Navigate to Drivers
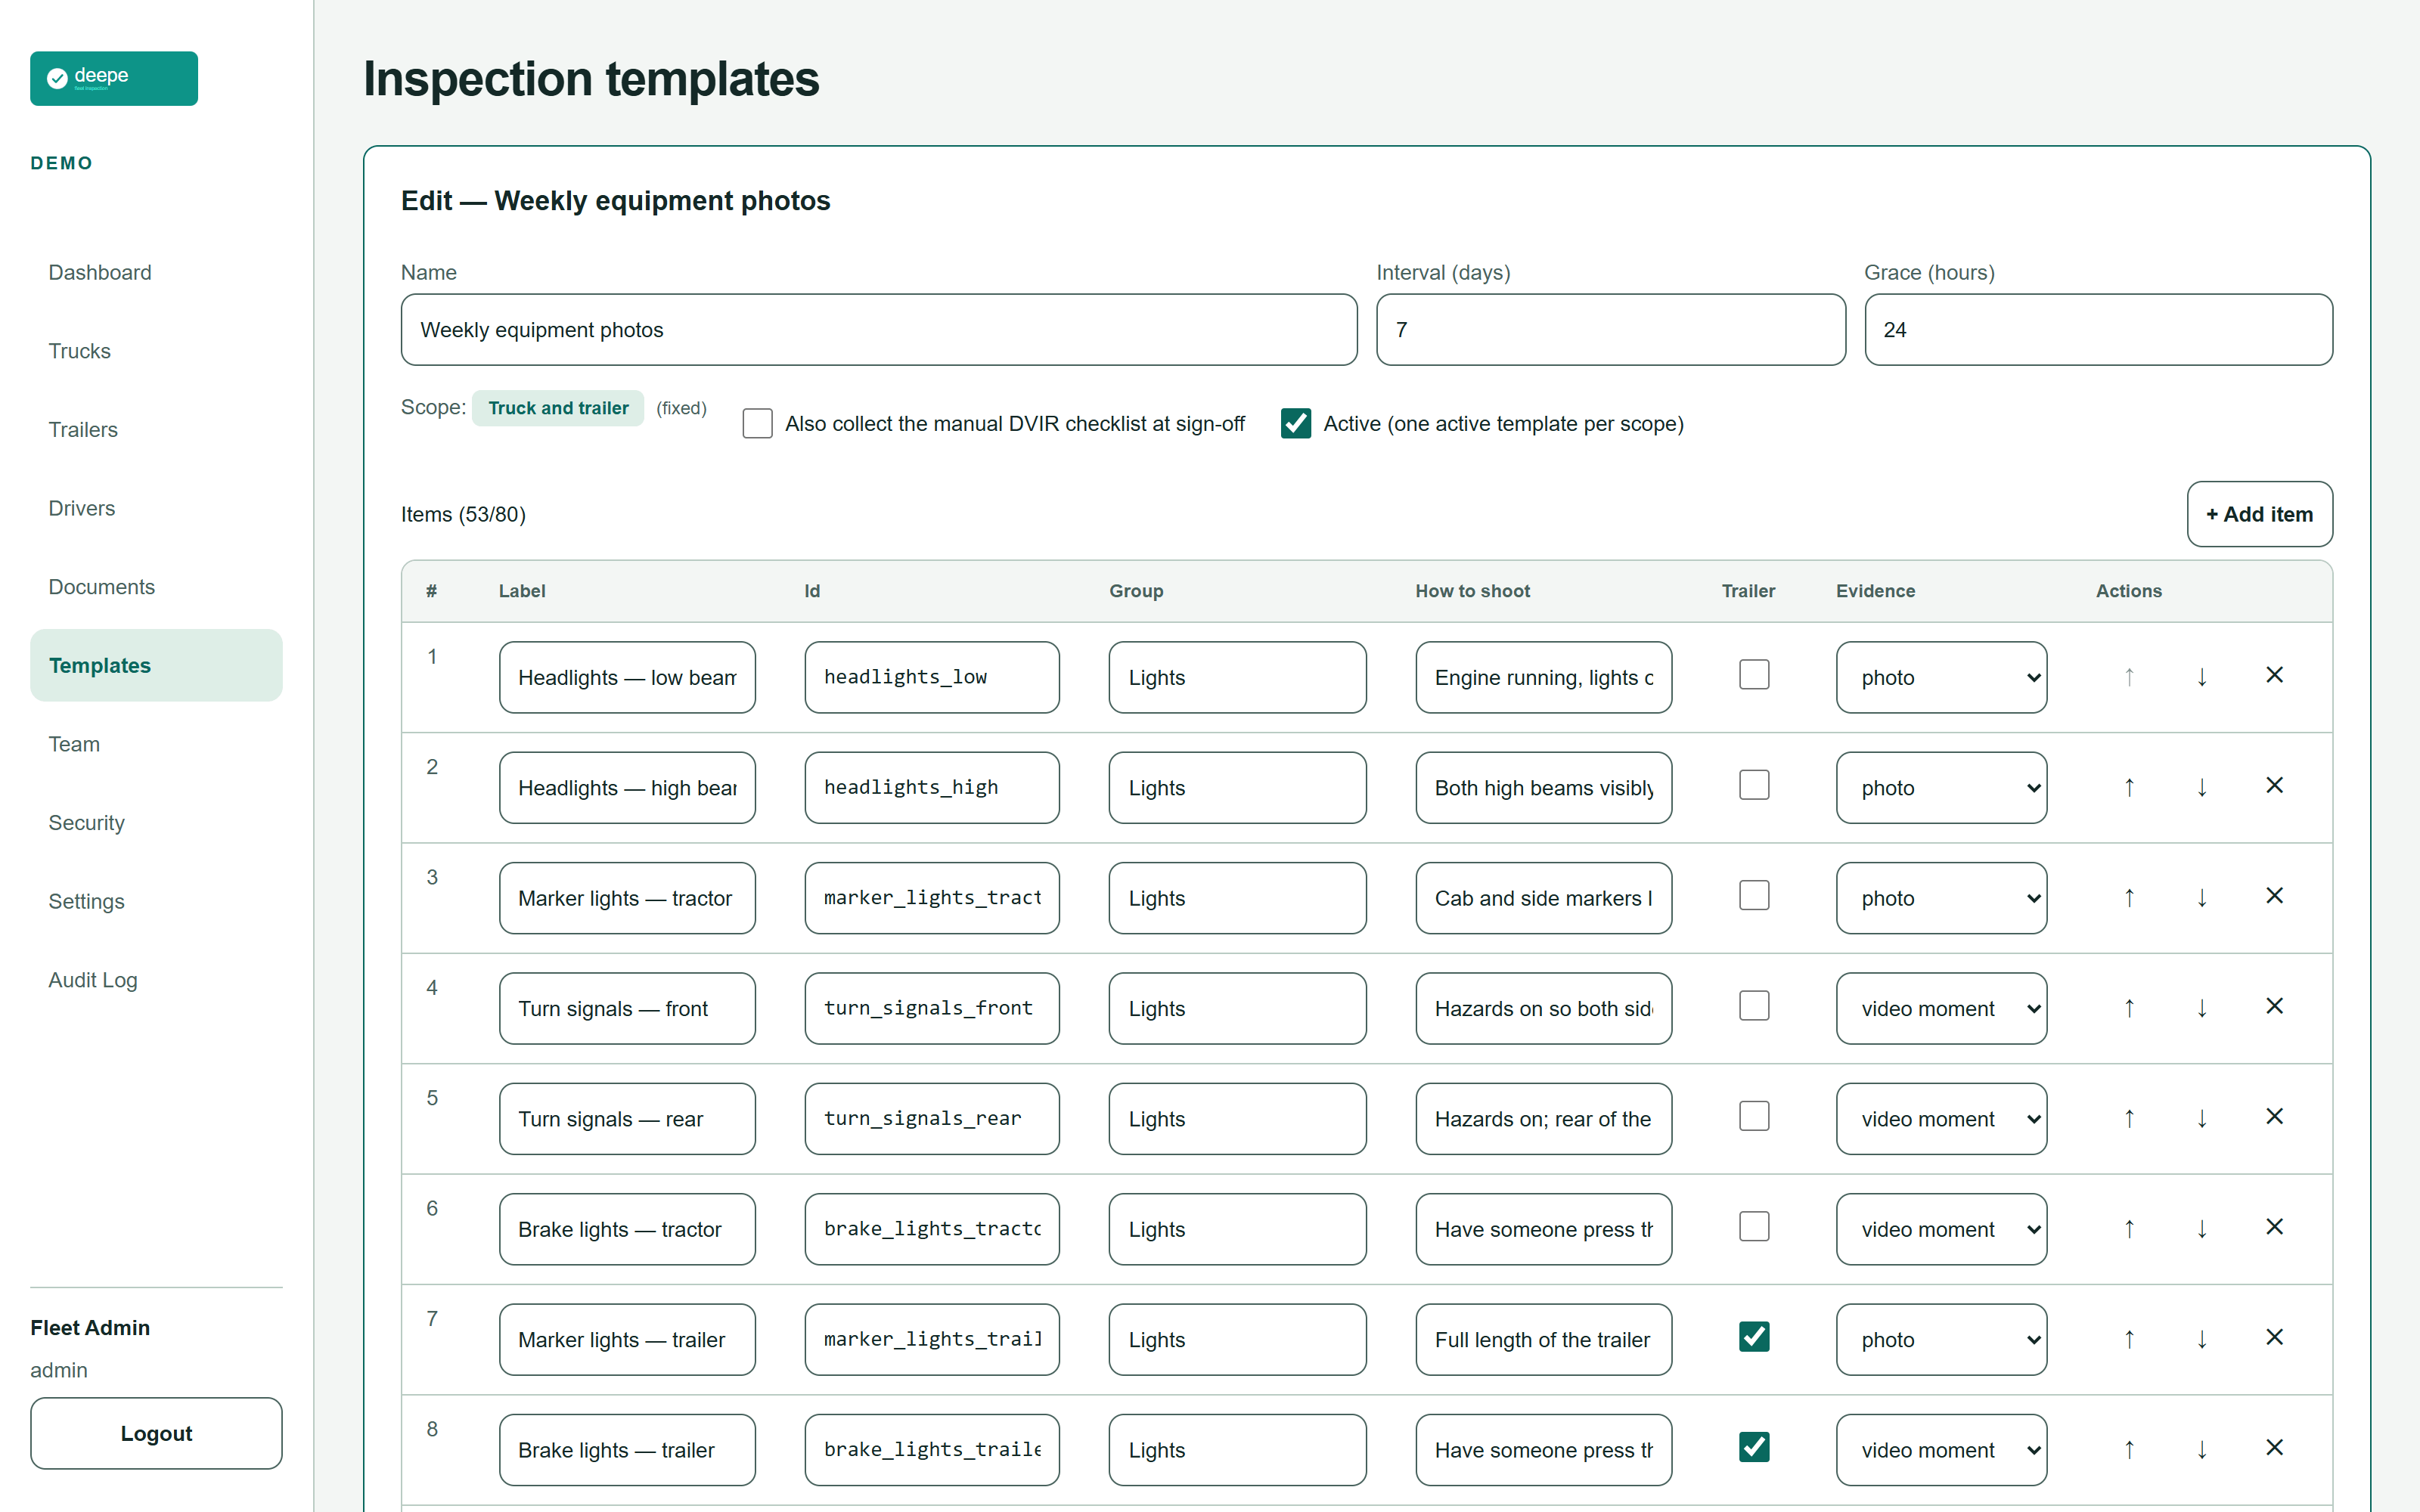The height and width of the screenshot is (1512, 2420). (156, 508)
